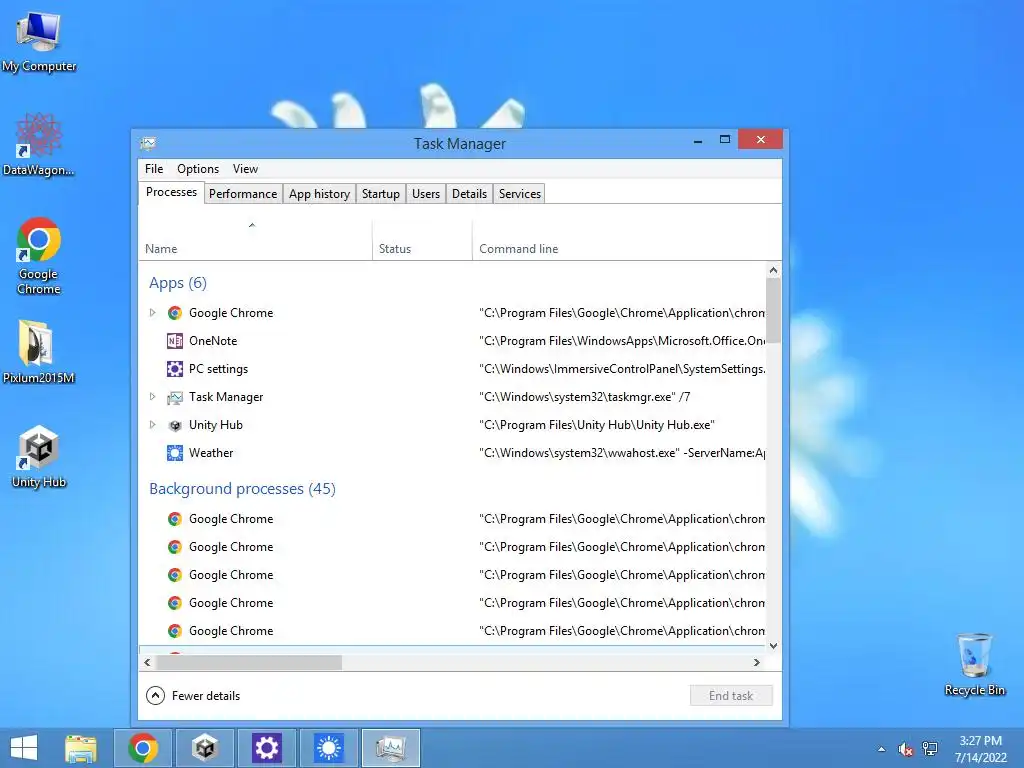
Task: Expand Unity Hub app group
Action: (152, 424)
